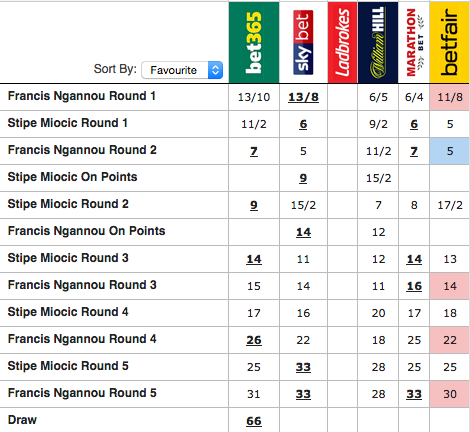
Task: Click the betfair bookmaker logo
Action: click(x=449, y=42)
